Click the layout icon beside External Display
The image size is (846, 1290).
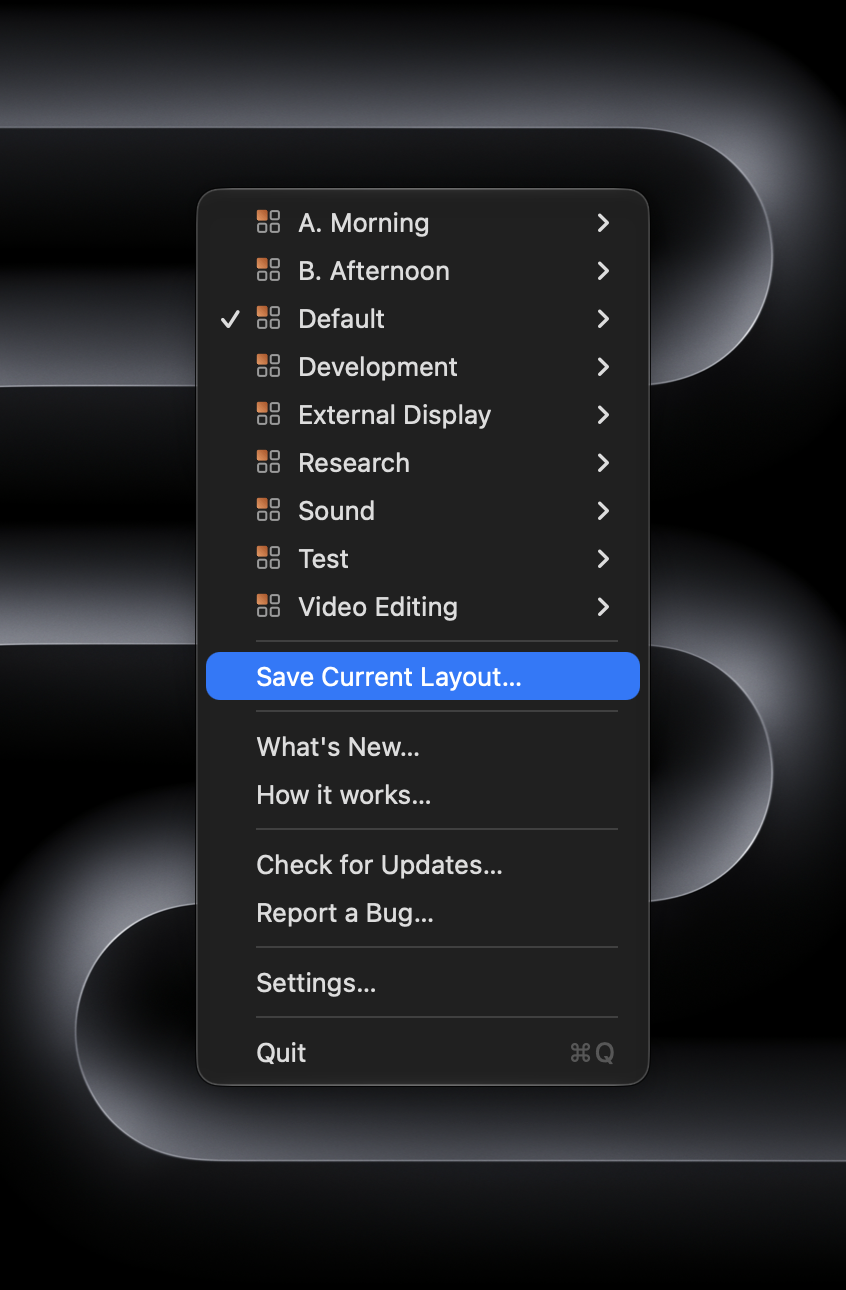pyautogui.click(x=268, y=414)
